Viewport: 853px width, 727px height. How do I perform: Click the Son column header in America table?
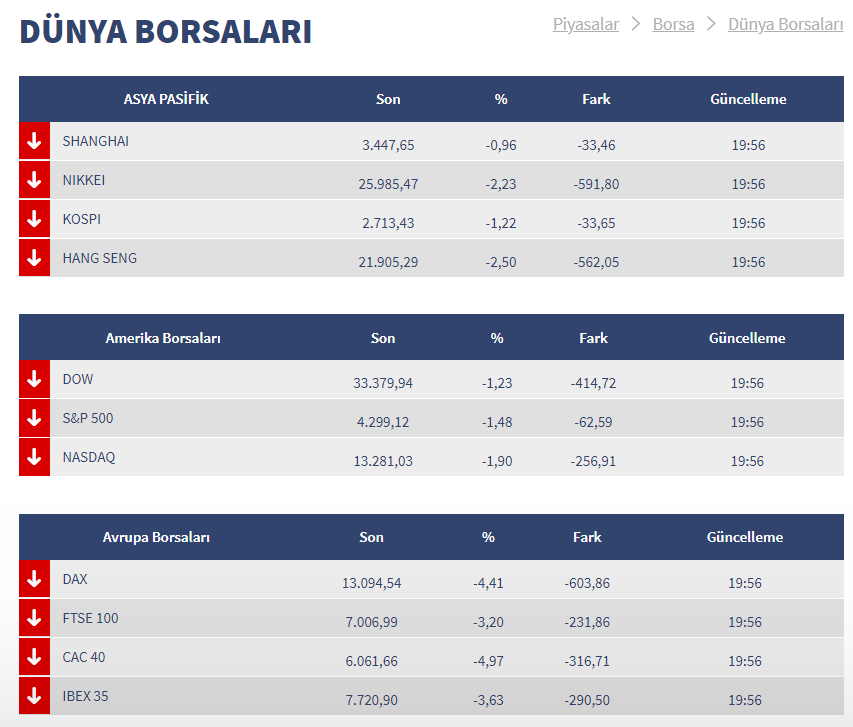coord(383,338)
